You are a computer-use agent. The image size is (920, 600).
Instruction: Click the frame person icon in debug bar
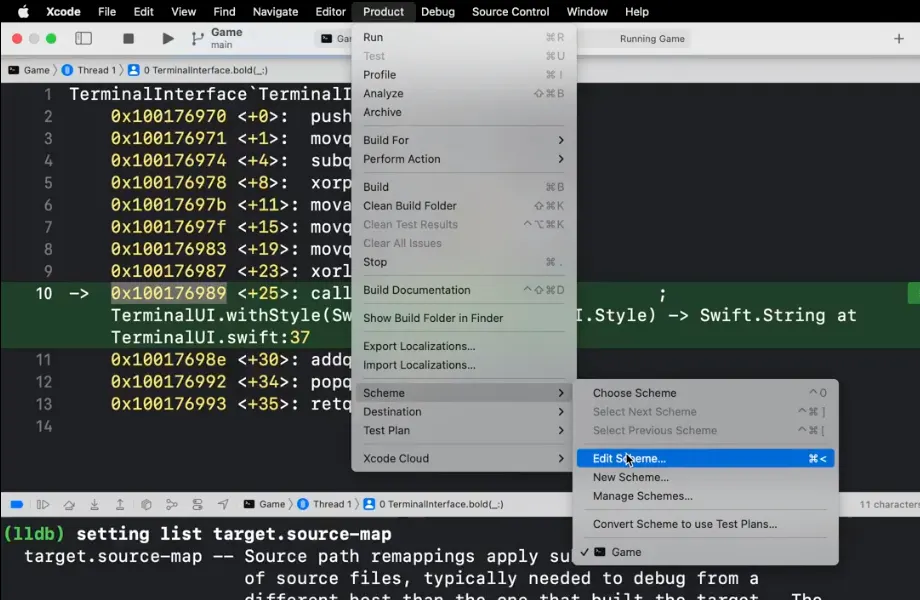(x=369, y=504)
